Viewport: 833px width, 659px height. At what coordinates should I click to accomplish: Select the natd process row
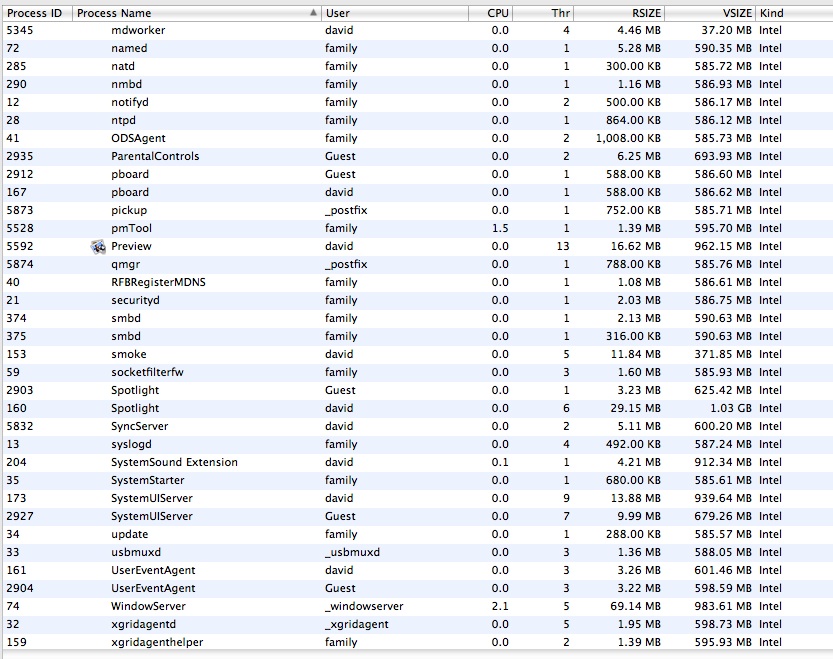click(416, 66)
